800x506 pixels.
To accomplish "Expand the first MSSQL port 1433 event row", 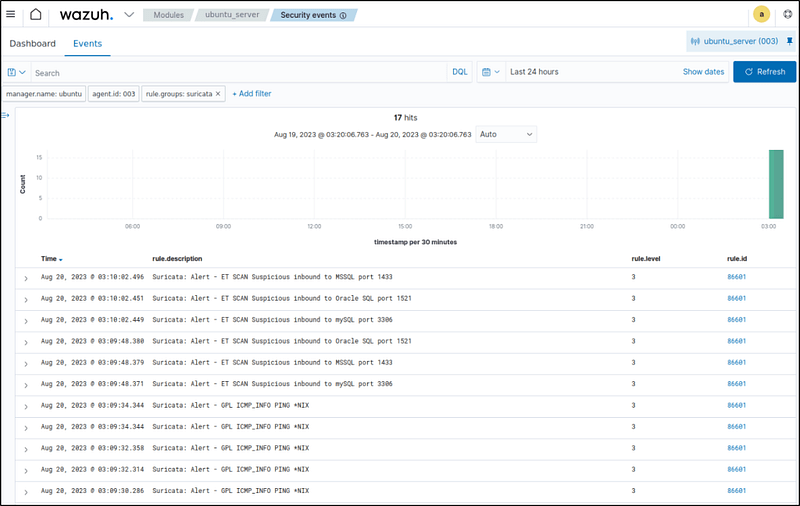I will (26, 278).
